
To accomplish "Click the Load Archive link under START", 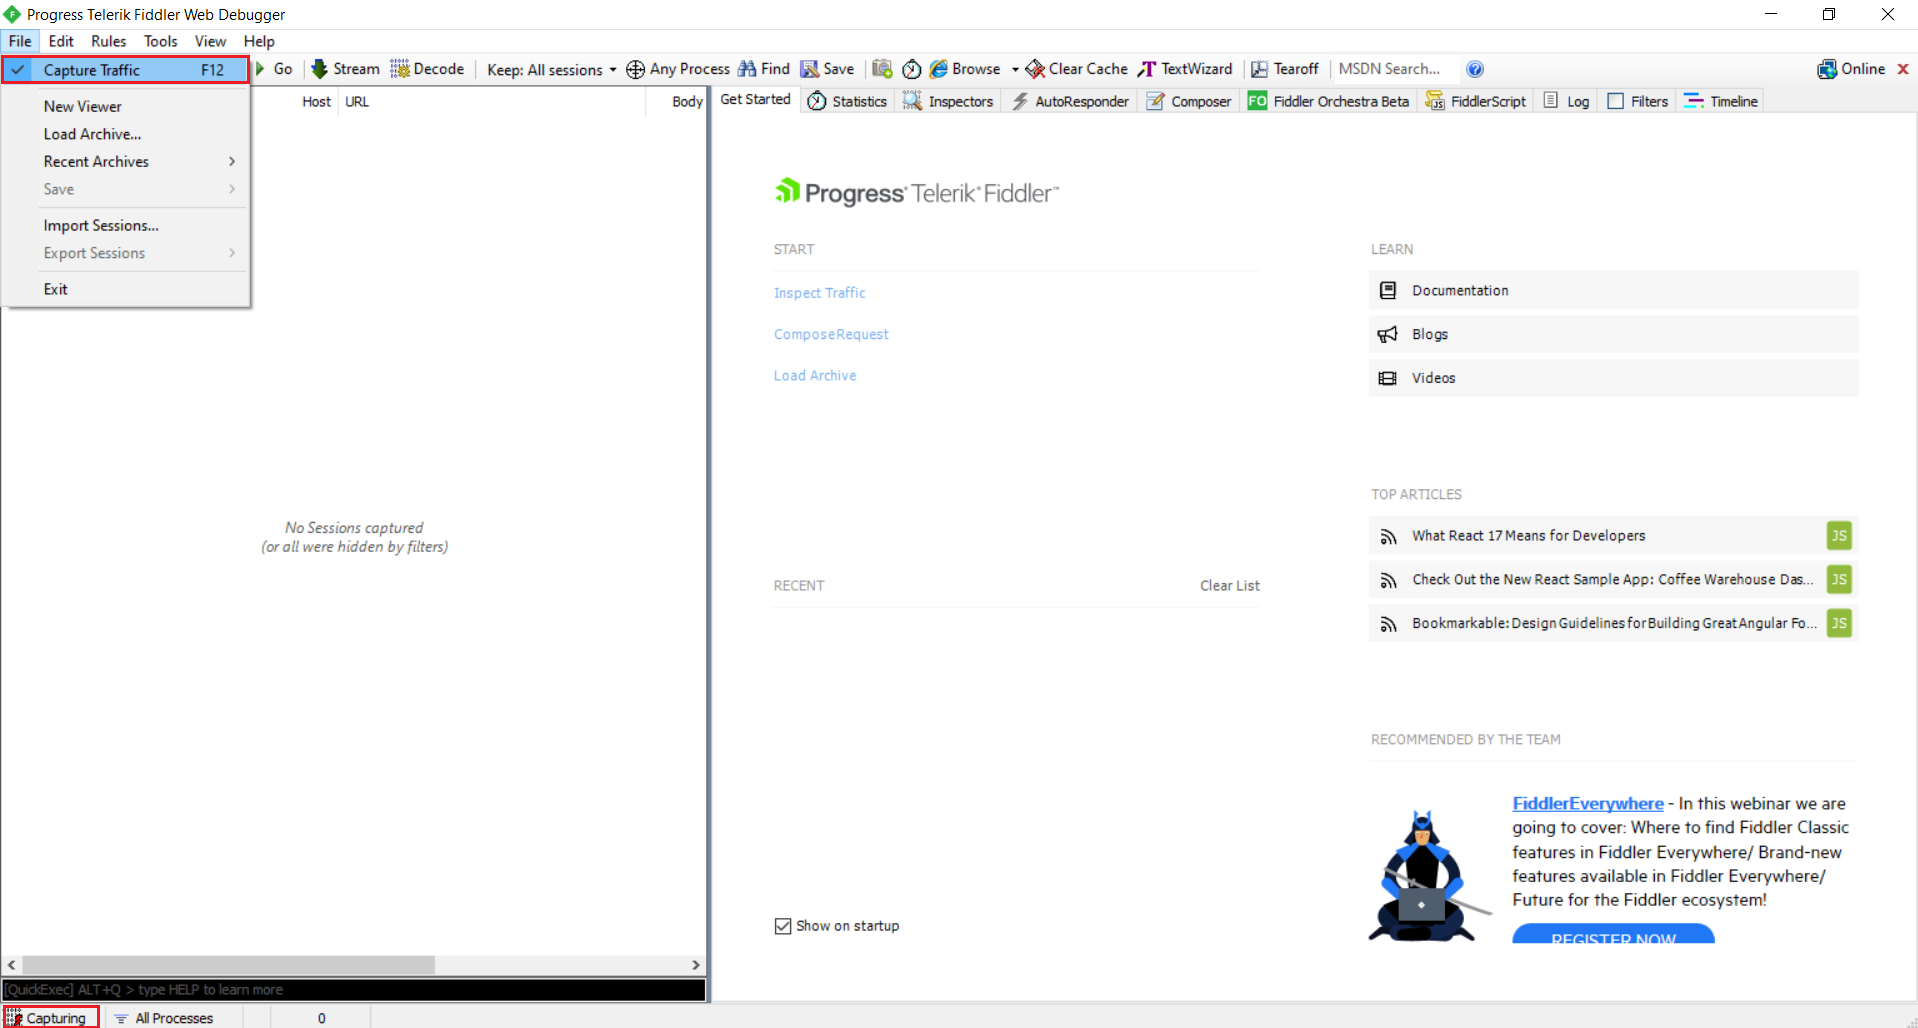I will [815, 376].
